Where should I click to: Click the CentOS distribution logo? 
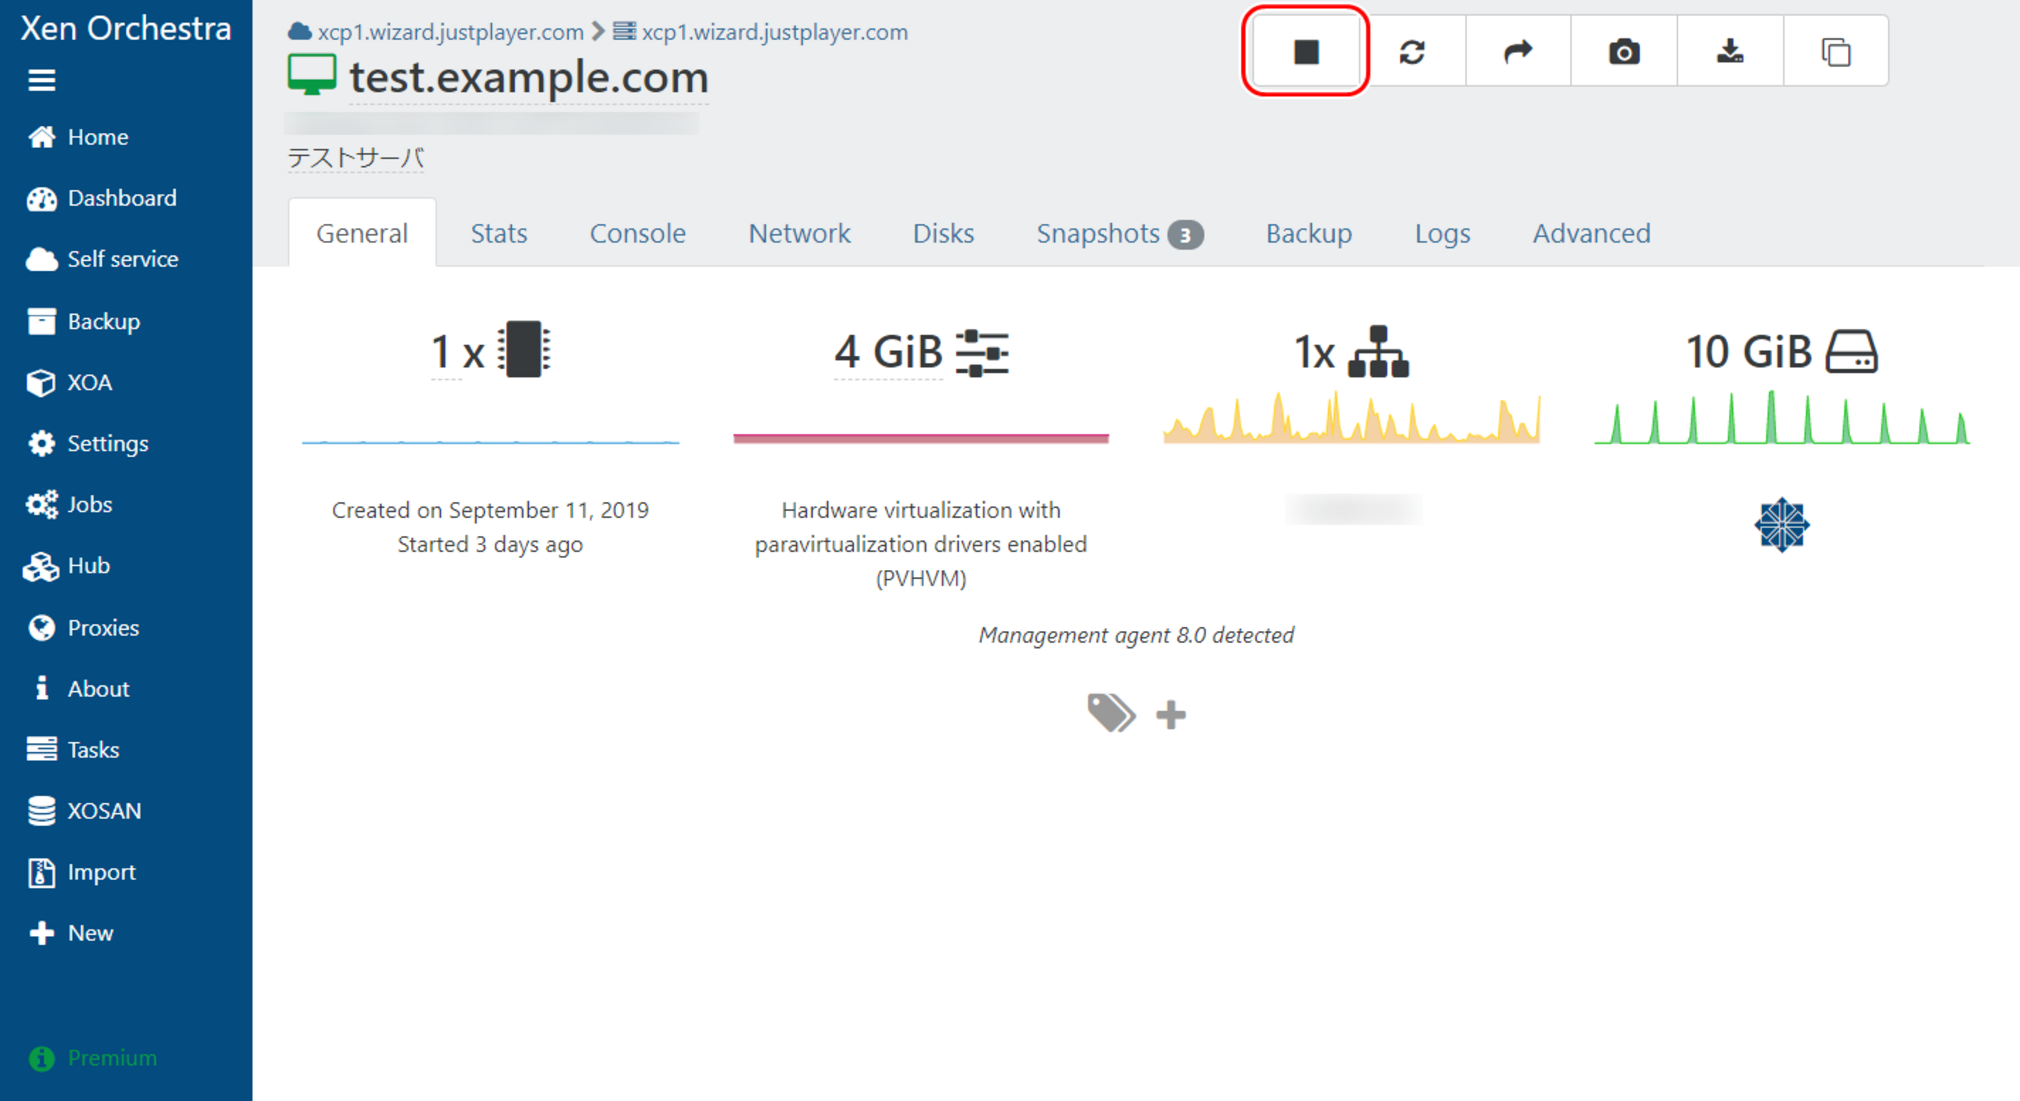click(1782, 525)
